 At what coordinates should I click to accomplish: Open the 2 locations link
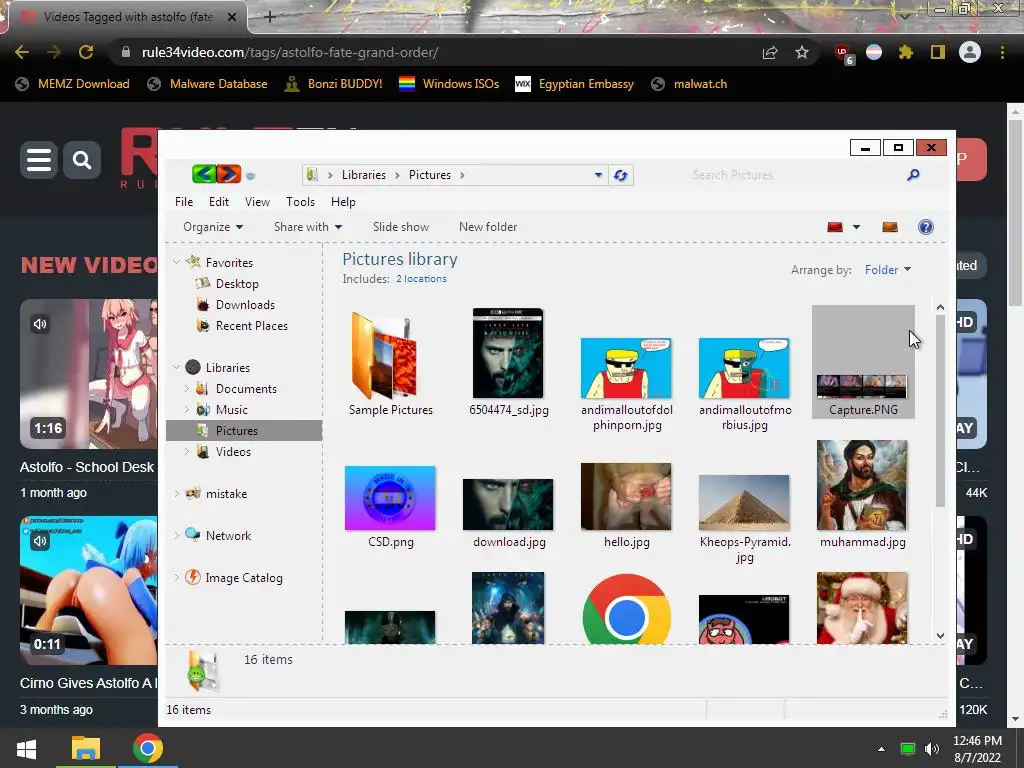pyautogui.click(x=421, y=278)
